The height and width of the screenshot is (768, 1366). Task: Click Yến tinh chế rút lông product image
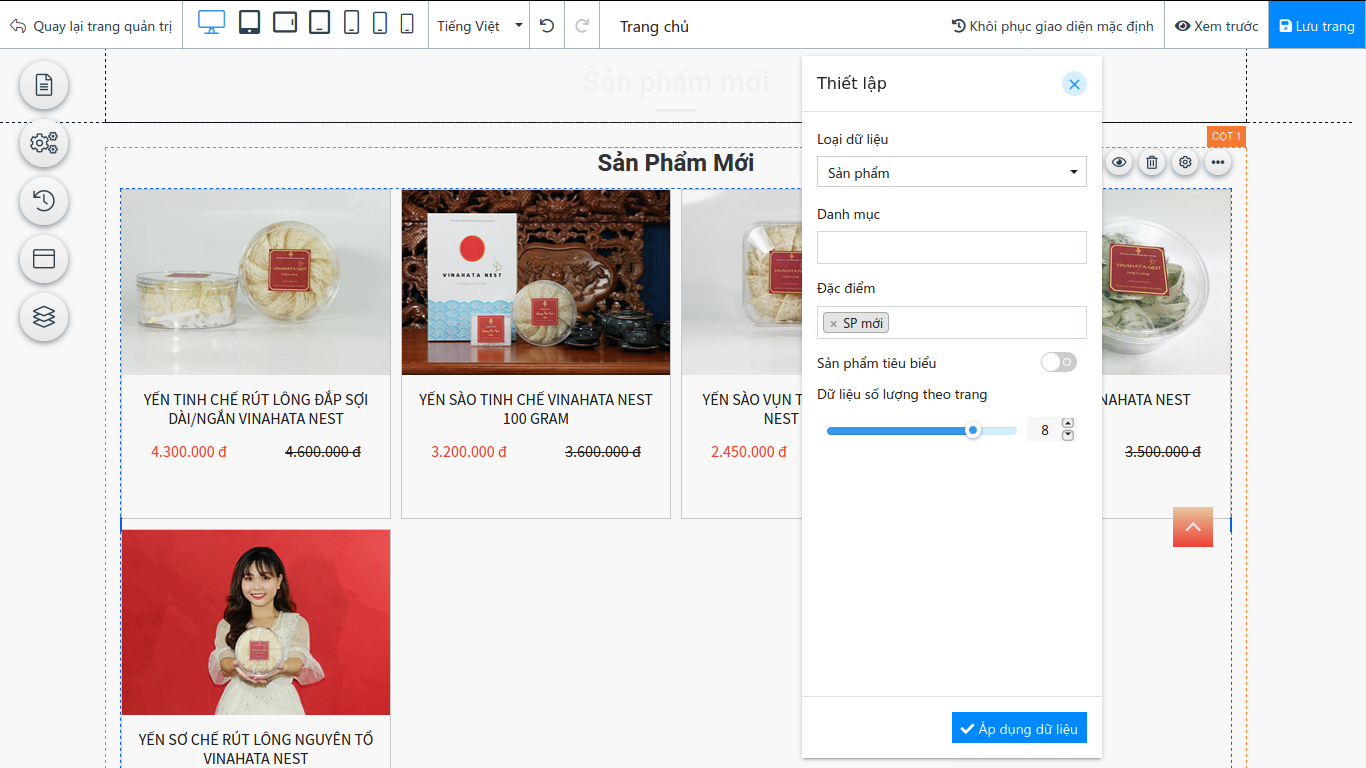coord(256,282)
